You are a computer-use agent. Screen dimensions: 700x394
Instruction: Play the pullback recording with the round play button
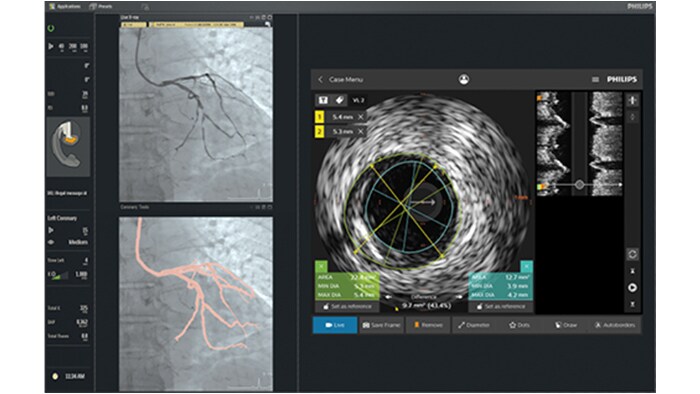(632, 287)
